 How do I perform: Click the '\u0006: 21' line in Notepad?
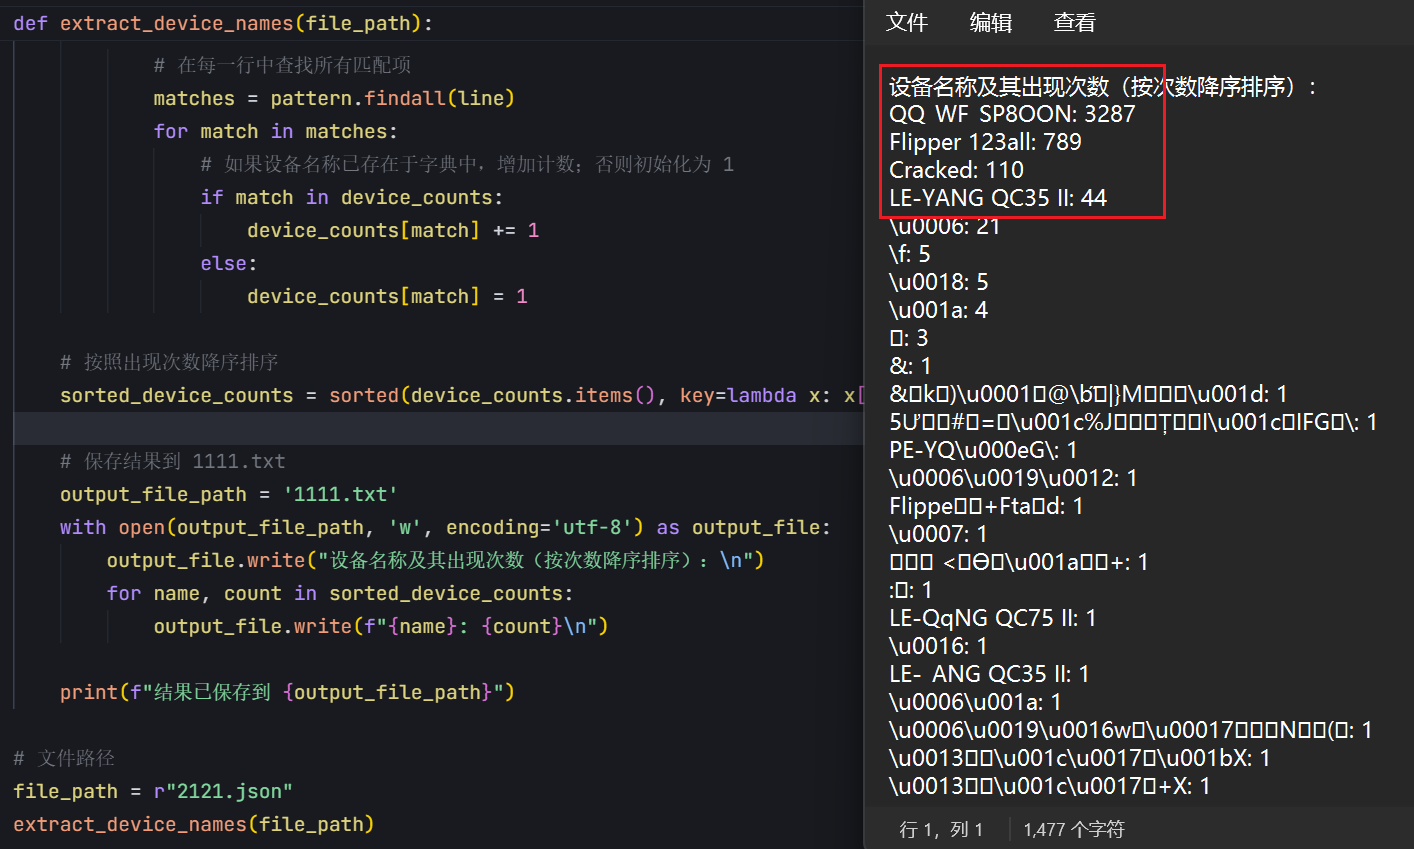[944, 226]
